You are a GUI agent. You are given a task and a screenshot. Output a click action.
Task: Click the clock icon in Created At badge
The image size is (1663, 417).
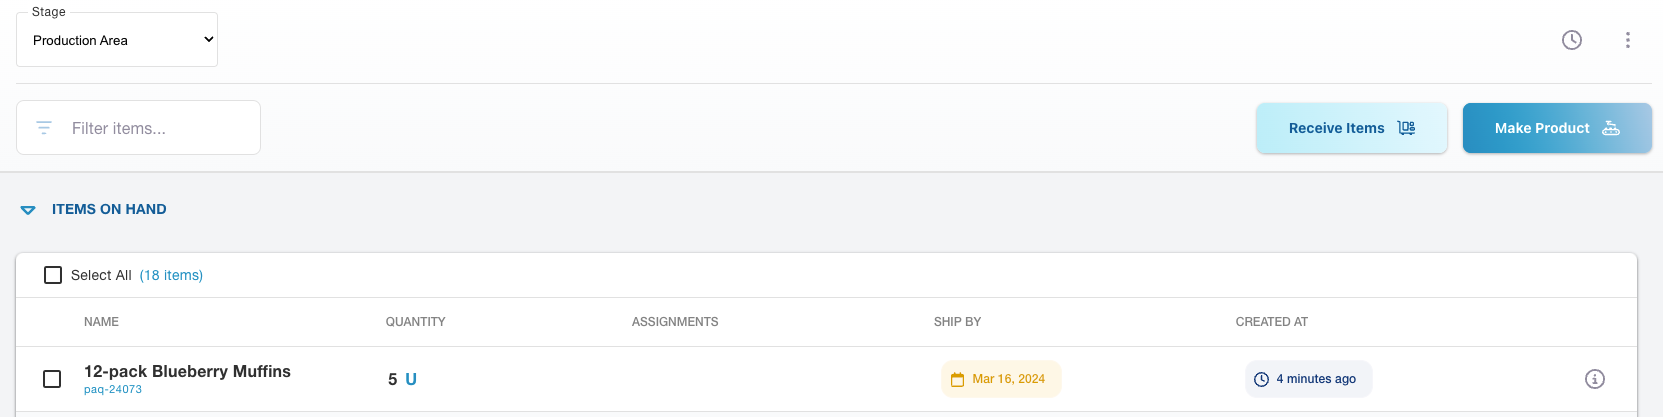(x=1262, y=380)
